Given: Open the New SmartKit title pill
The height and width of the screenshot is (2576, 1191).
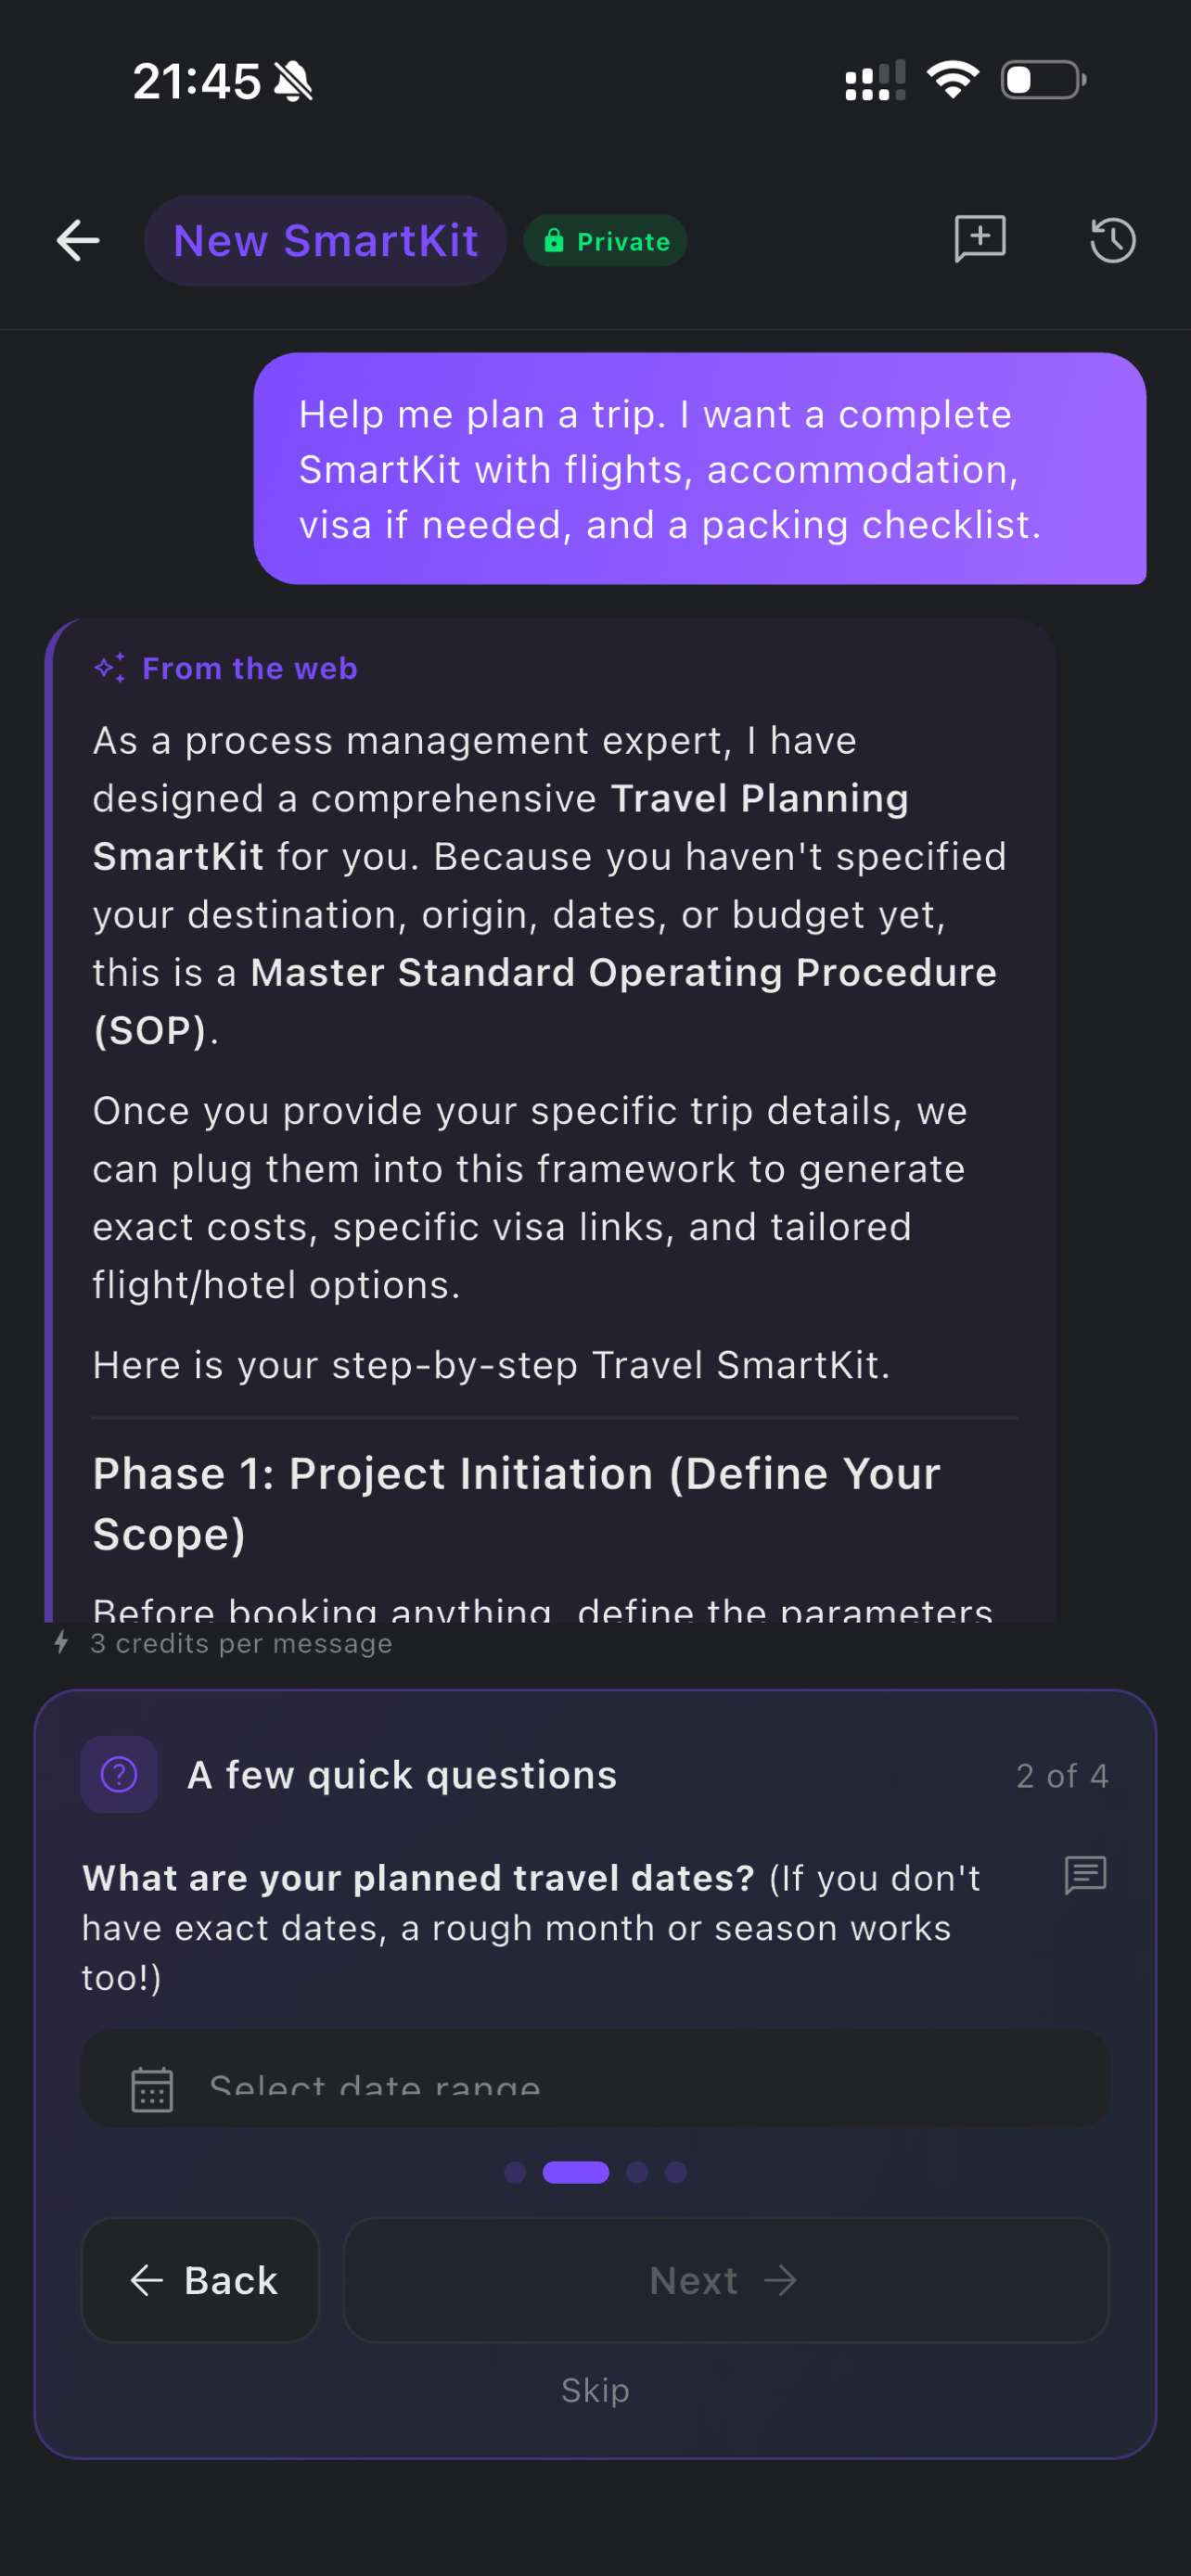Looking at the screenshot, I should point(325,241).
